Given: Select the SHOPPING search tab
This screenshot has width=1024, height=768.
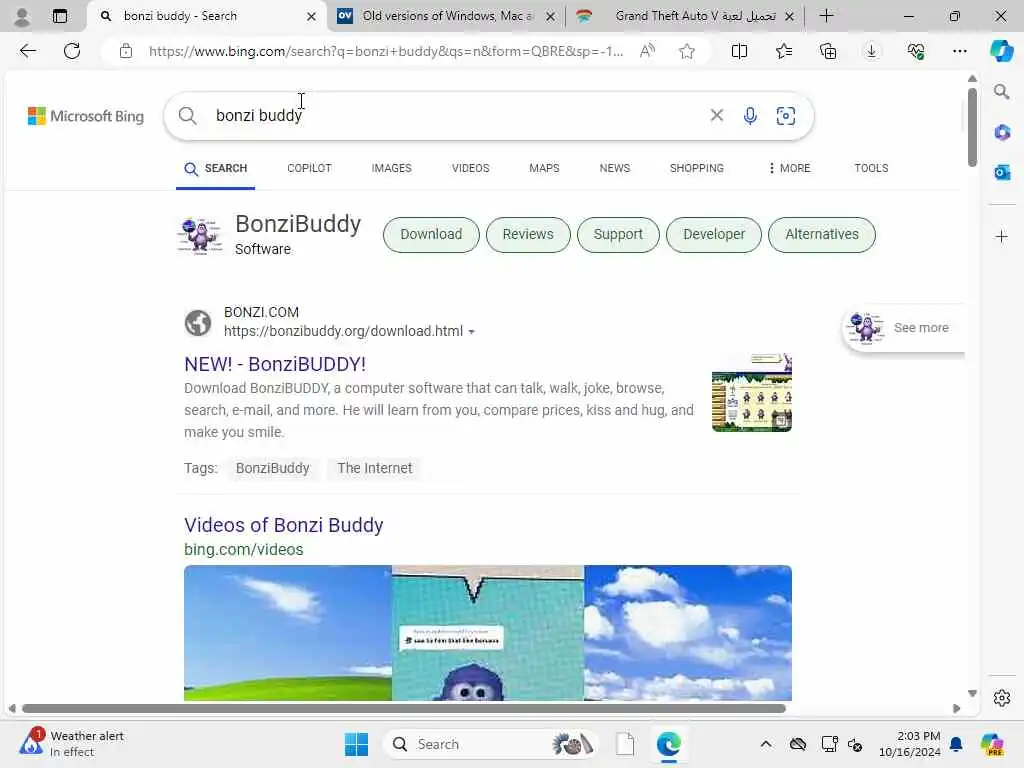Looking at the screenshot, I should [x=696, y=168].
